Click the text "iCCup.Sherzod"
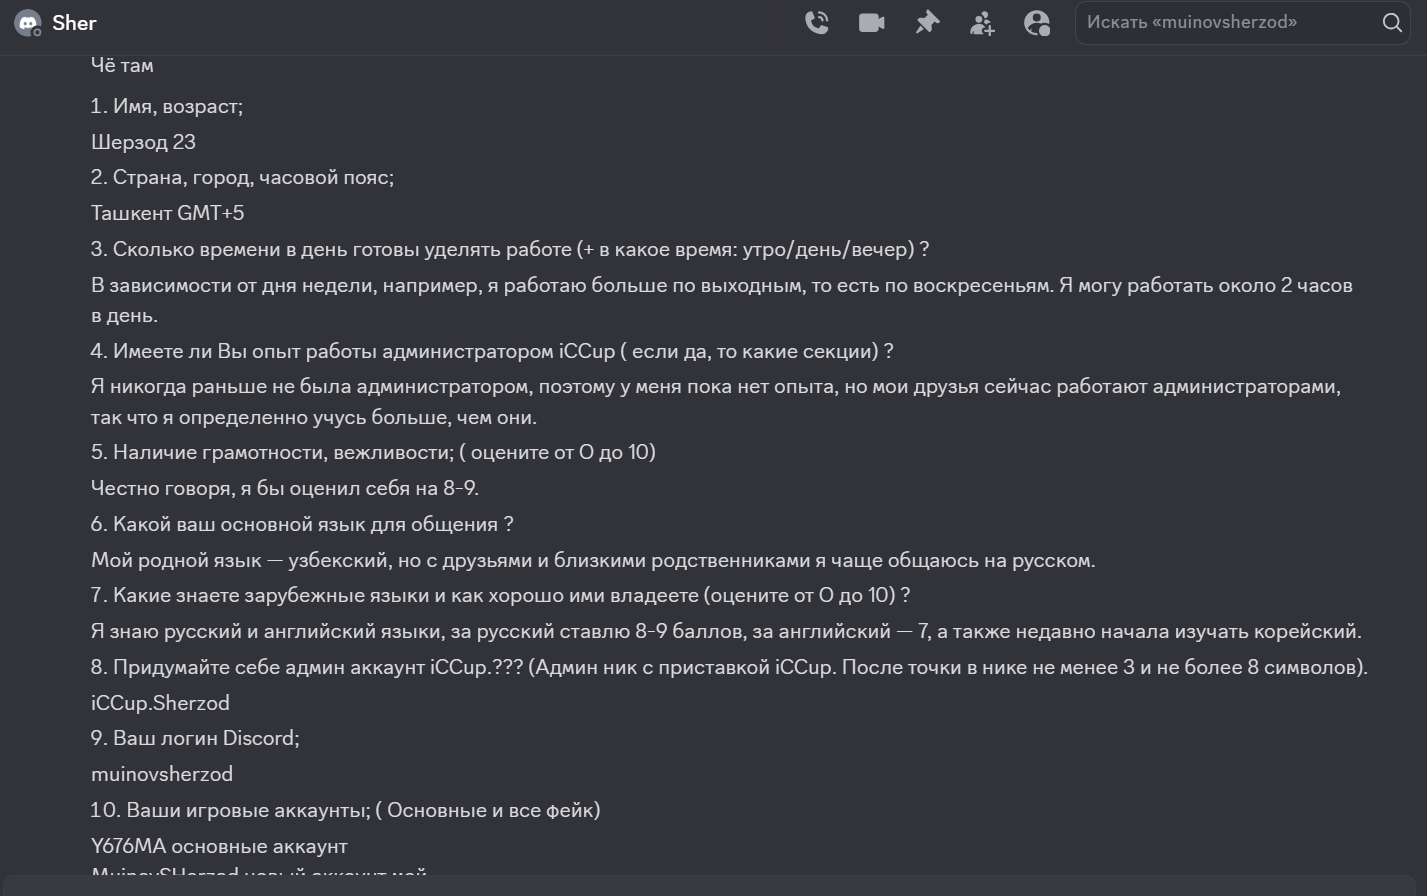The height and width of the screenshot is (896, 1427). point(160,703)
